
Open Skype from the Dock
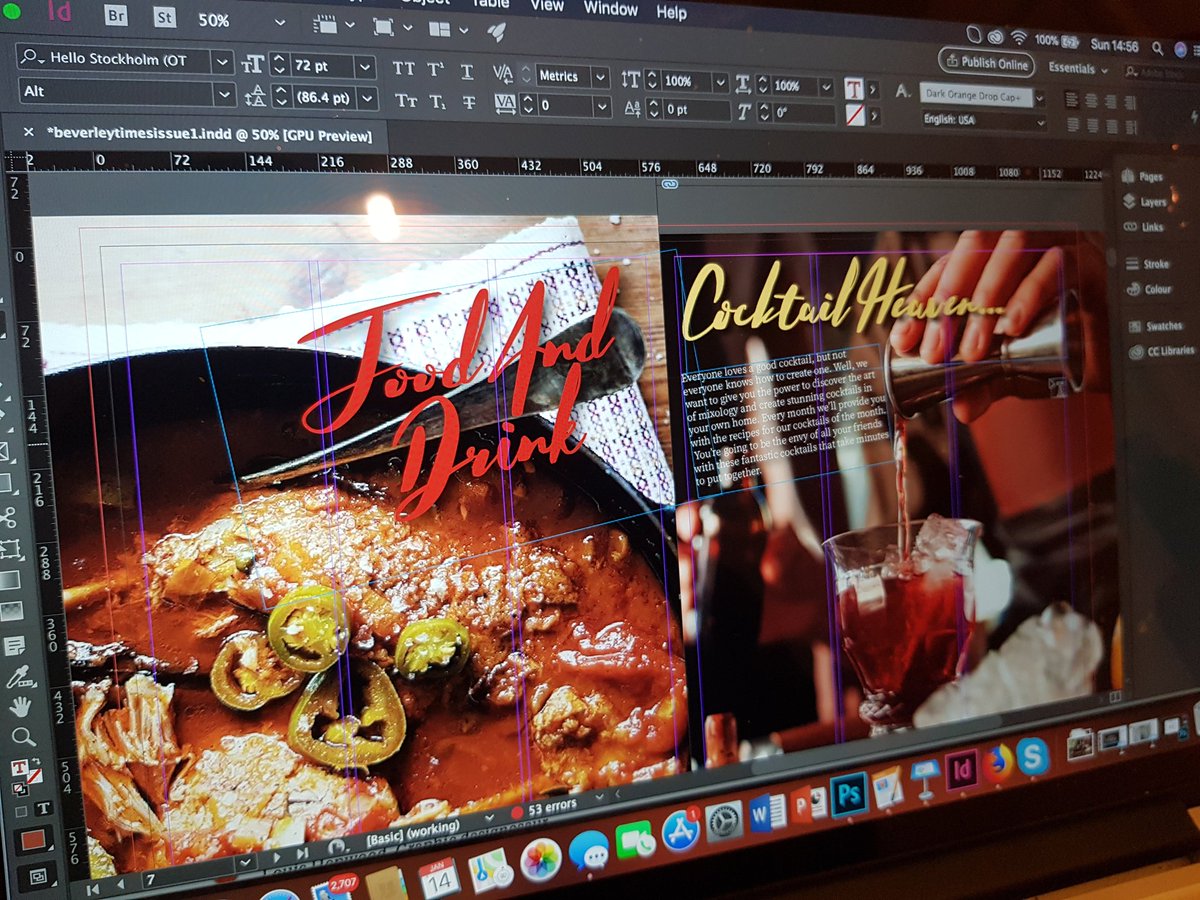click(1032, 757)
